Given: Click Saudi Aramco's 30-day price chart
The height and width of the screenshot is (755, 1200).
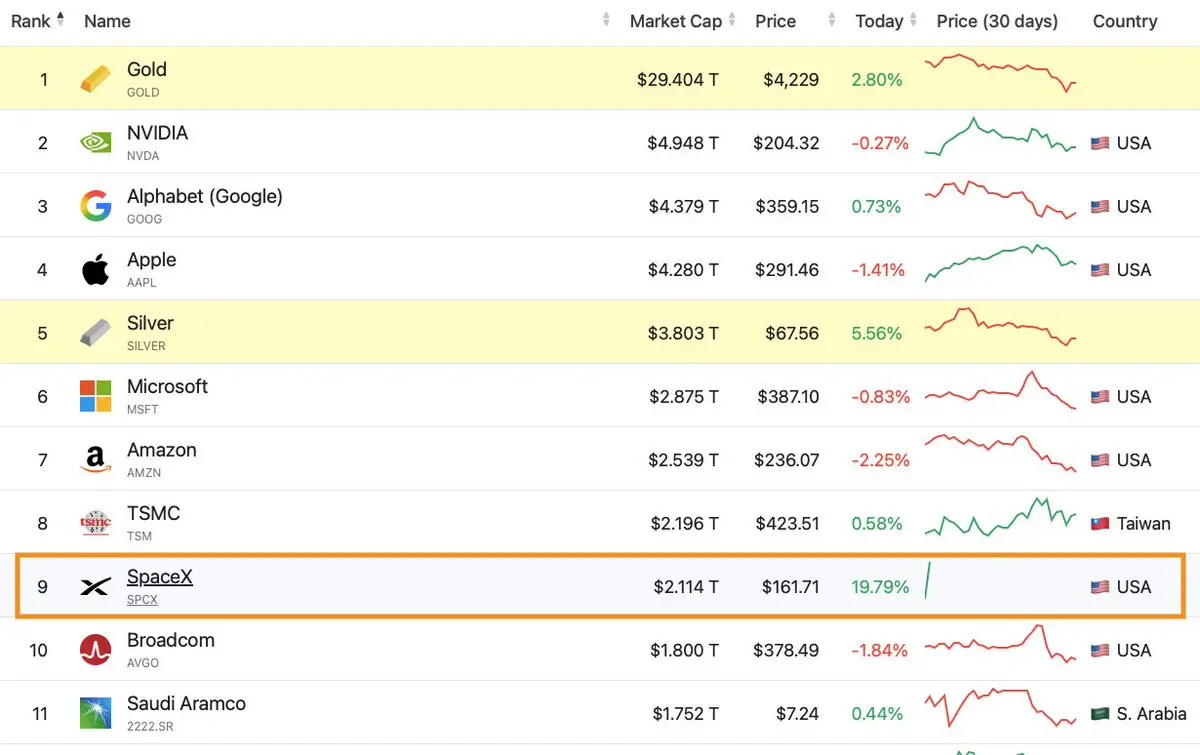Looking at the screenshot, I should click(1001, 708).
